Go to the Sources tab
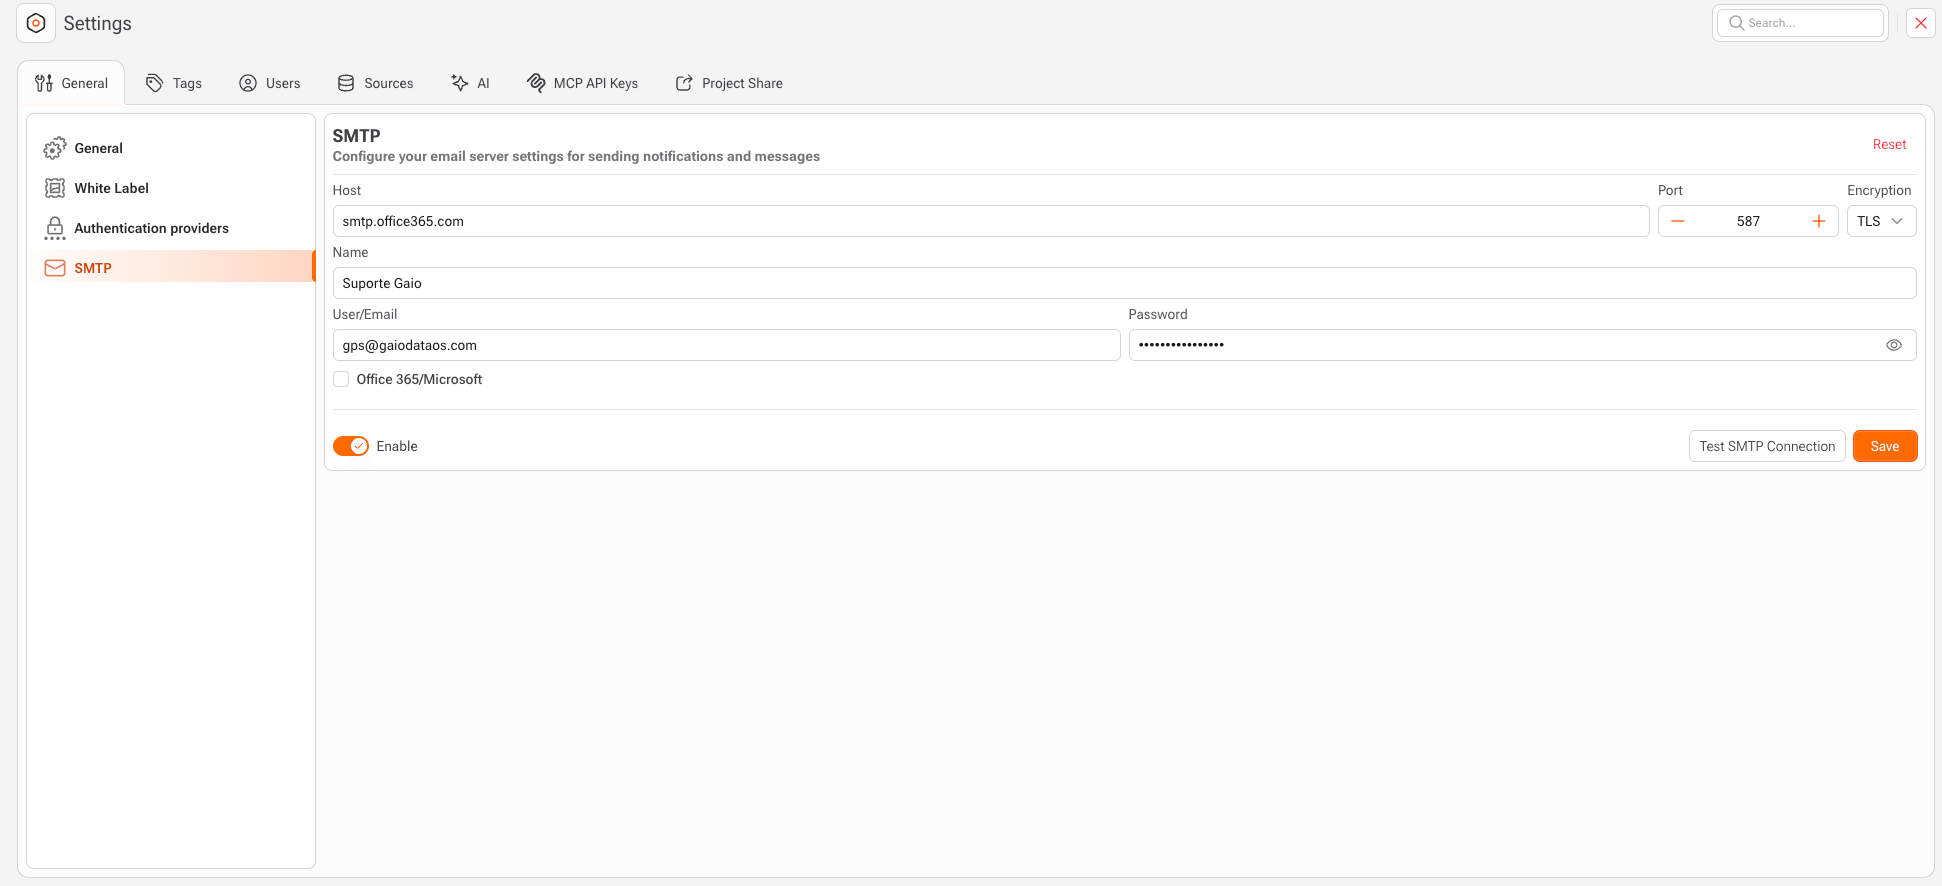1942x886 pixels. pos(375,83)
